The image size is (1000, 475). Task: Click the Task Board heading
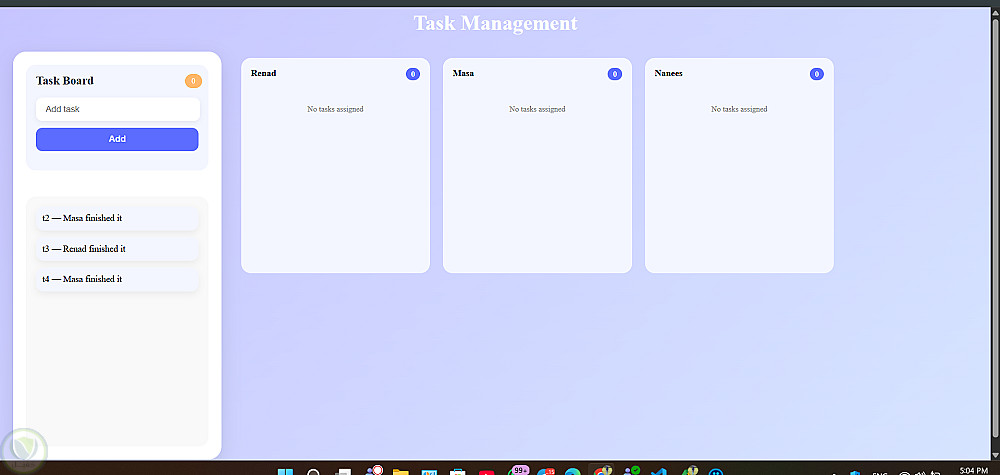click(x=65, y=81)
